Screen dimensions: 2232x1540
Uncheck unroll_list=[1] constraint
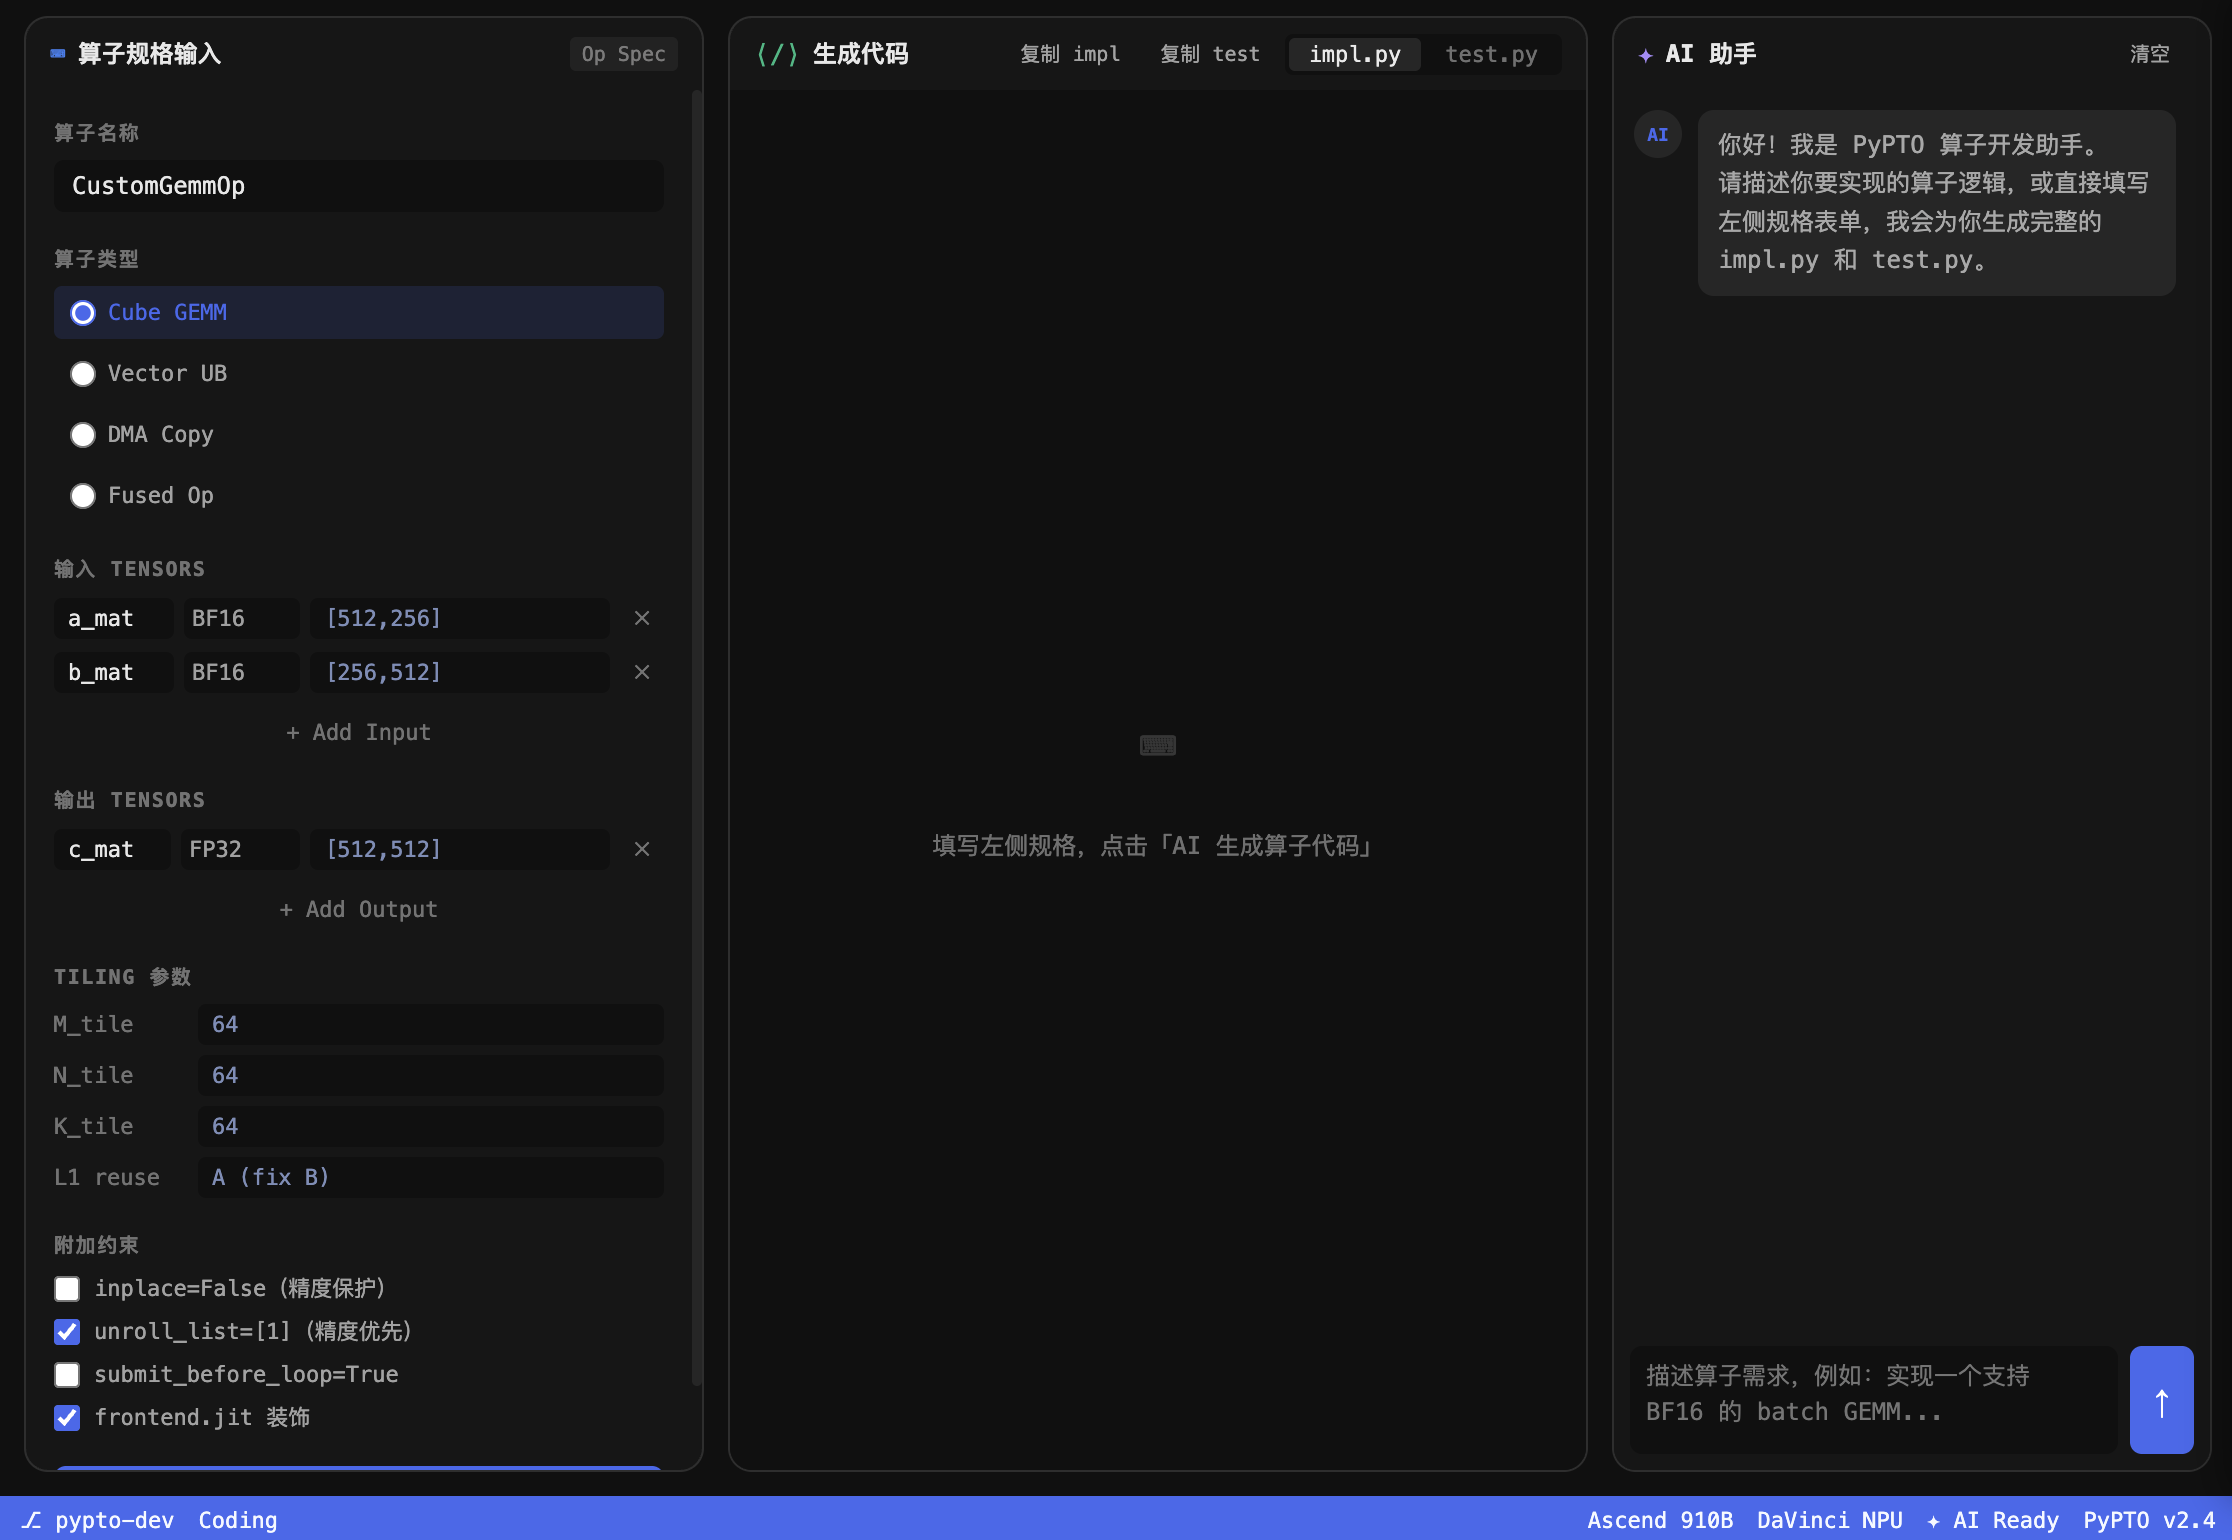coord(67,1331)
